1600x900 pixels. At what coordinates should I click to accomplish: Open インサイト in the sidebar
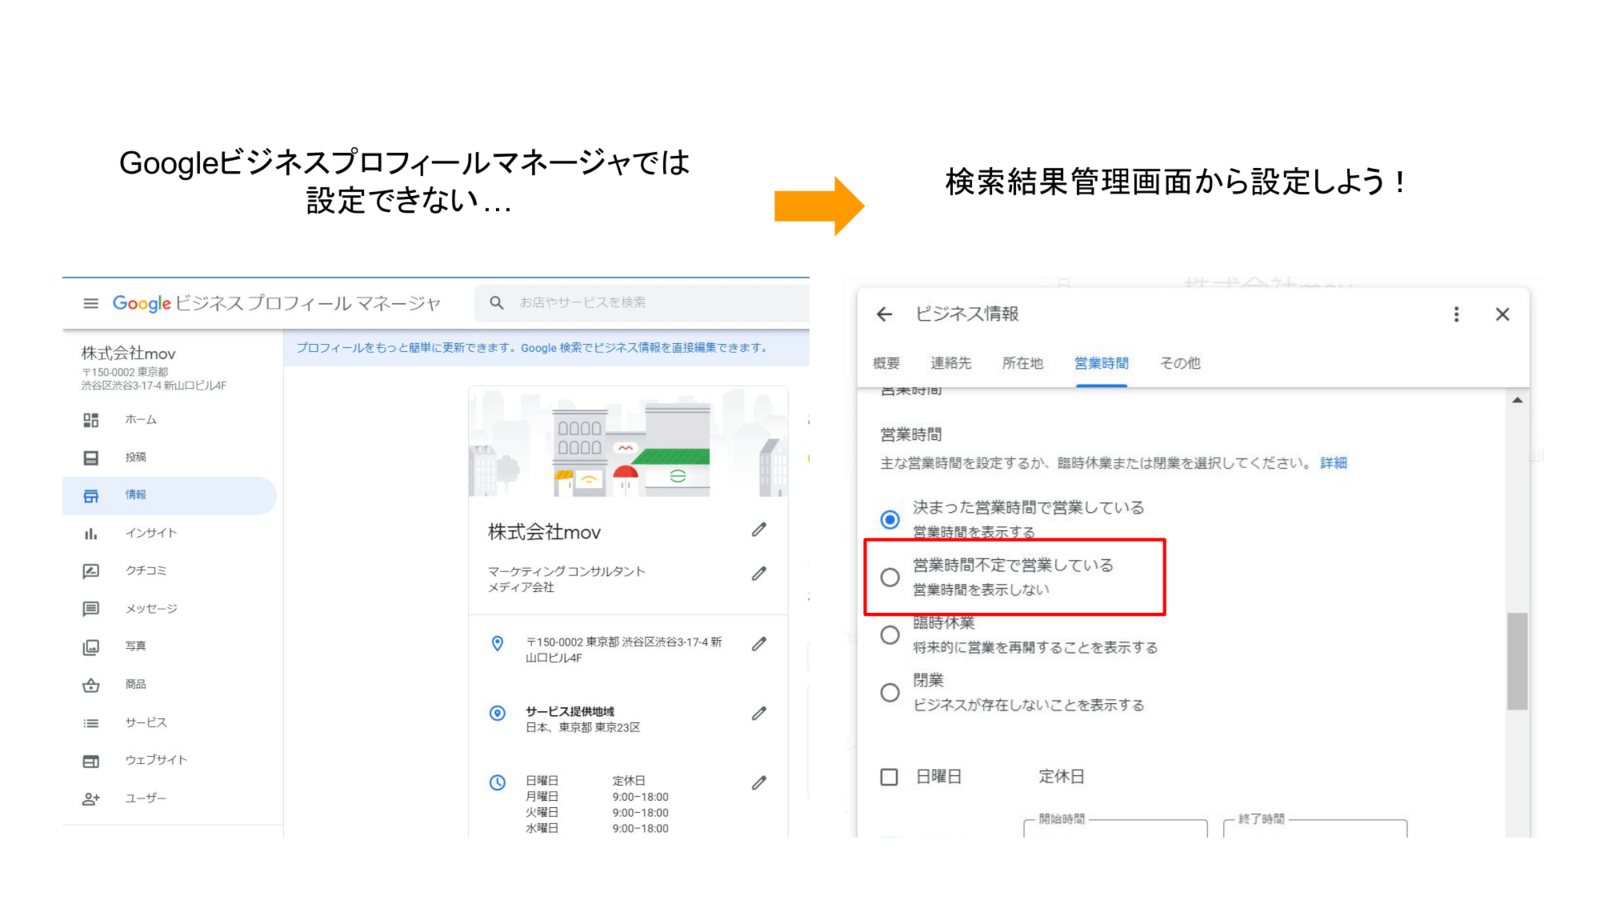click(151, 534)
